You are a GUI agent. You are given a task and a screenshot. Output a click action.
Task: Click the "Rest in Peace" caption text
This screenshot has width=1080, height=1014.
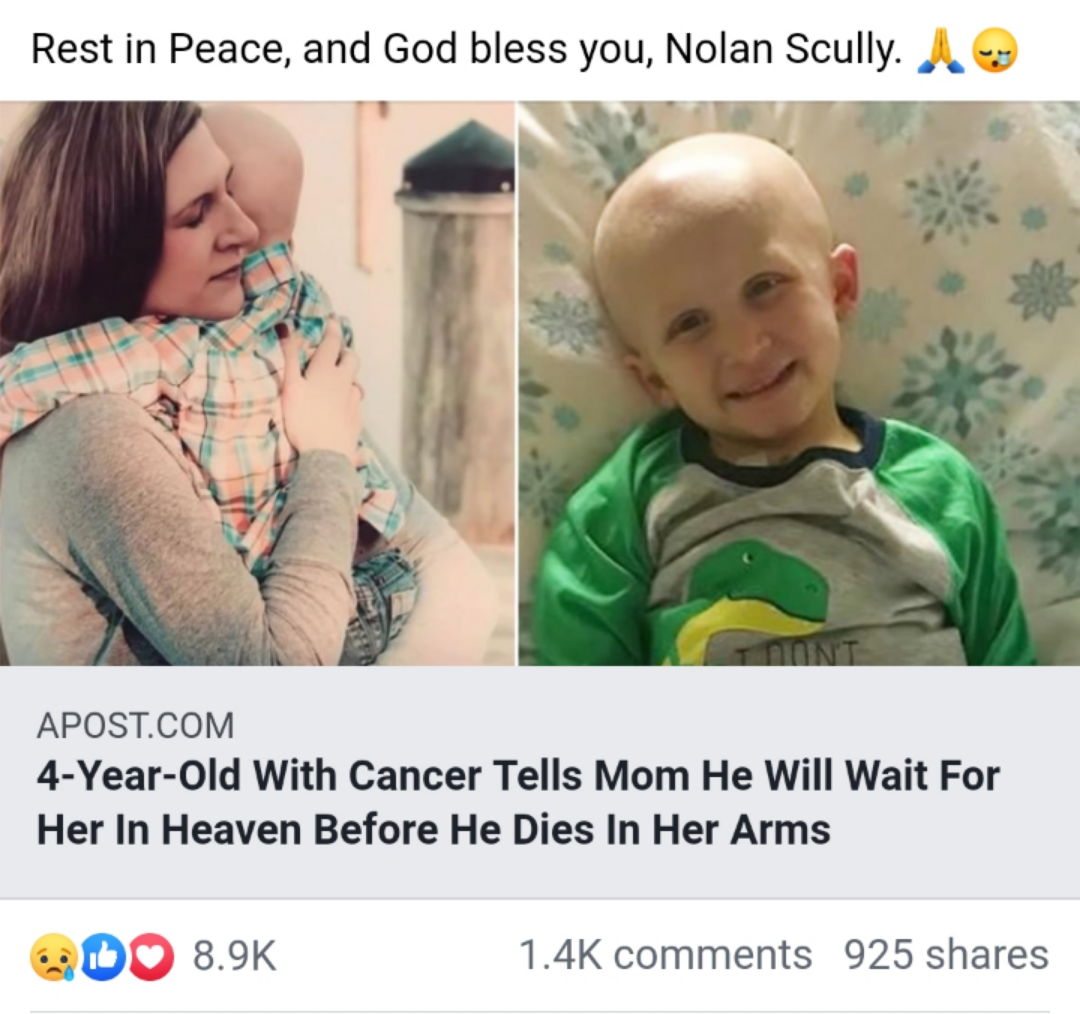161,50
